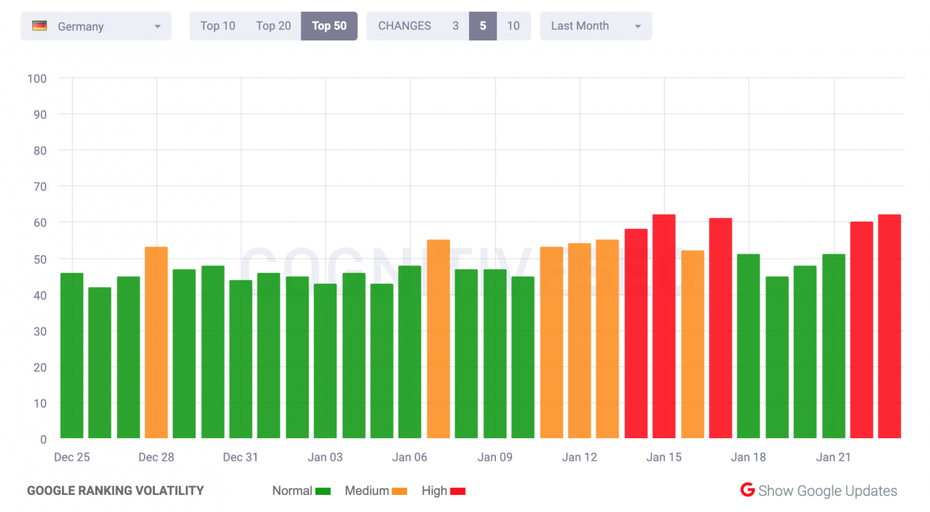Image resolution: width=930 pixels, height=512 pixels.
Task: Open the Germany country dropdown
Action: click(x=96, y=26)
